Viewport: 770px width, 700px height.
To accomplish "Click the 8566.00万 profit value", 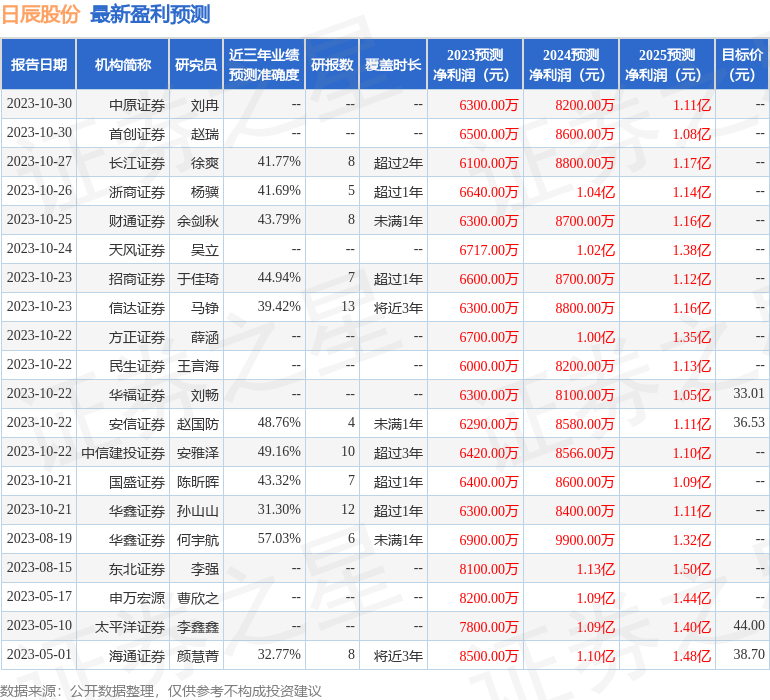I will pos(585,453).
